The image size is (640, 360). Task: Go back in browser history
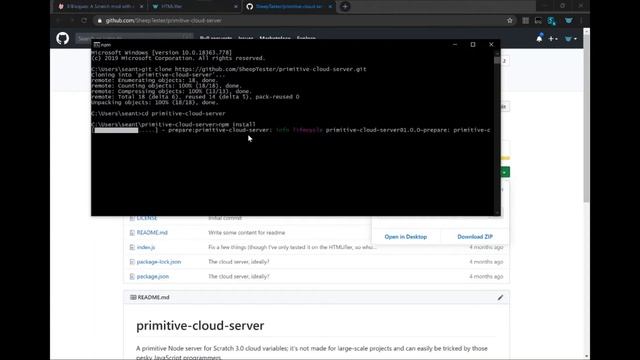[59, 20]
